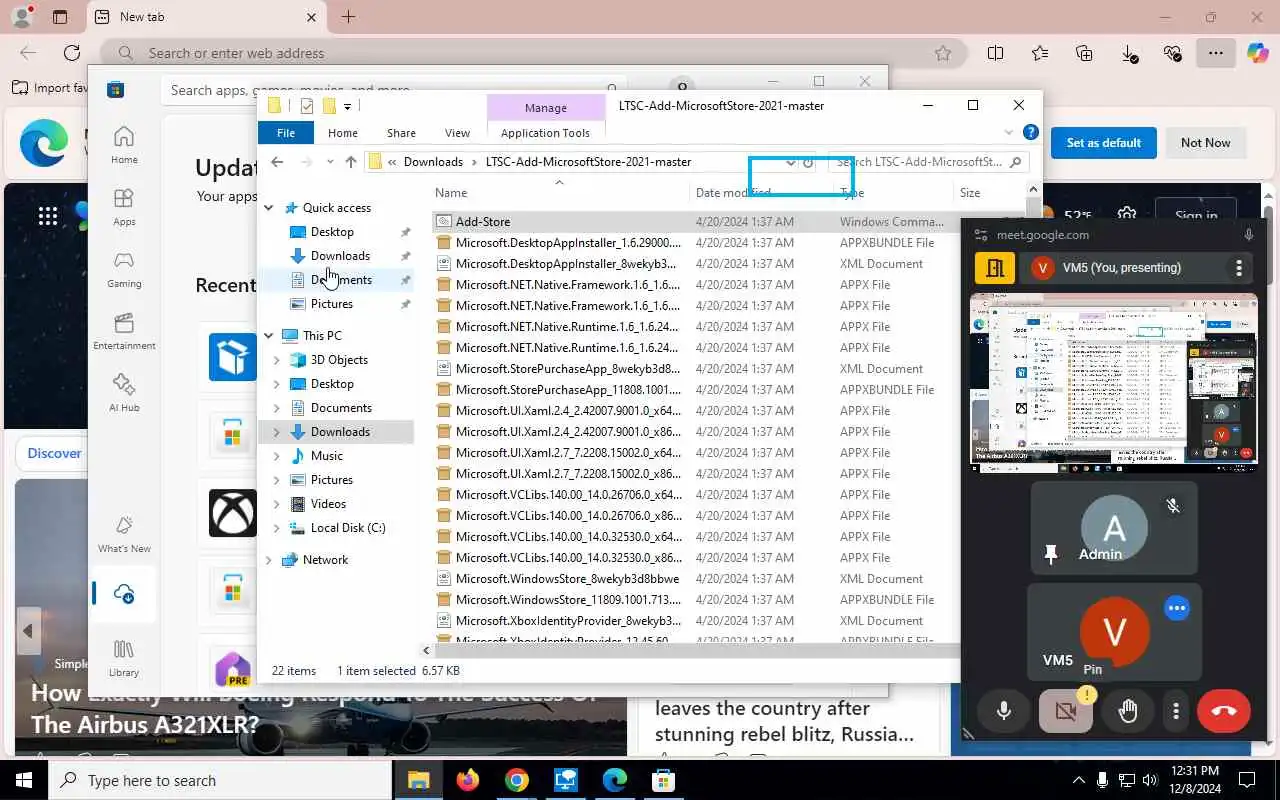1280x800 pixels.
Task: Expand Local Disk (C:) tree node
Action: 277,528
